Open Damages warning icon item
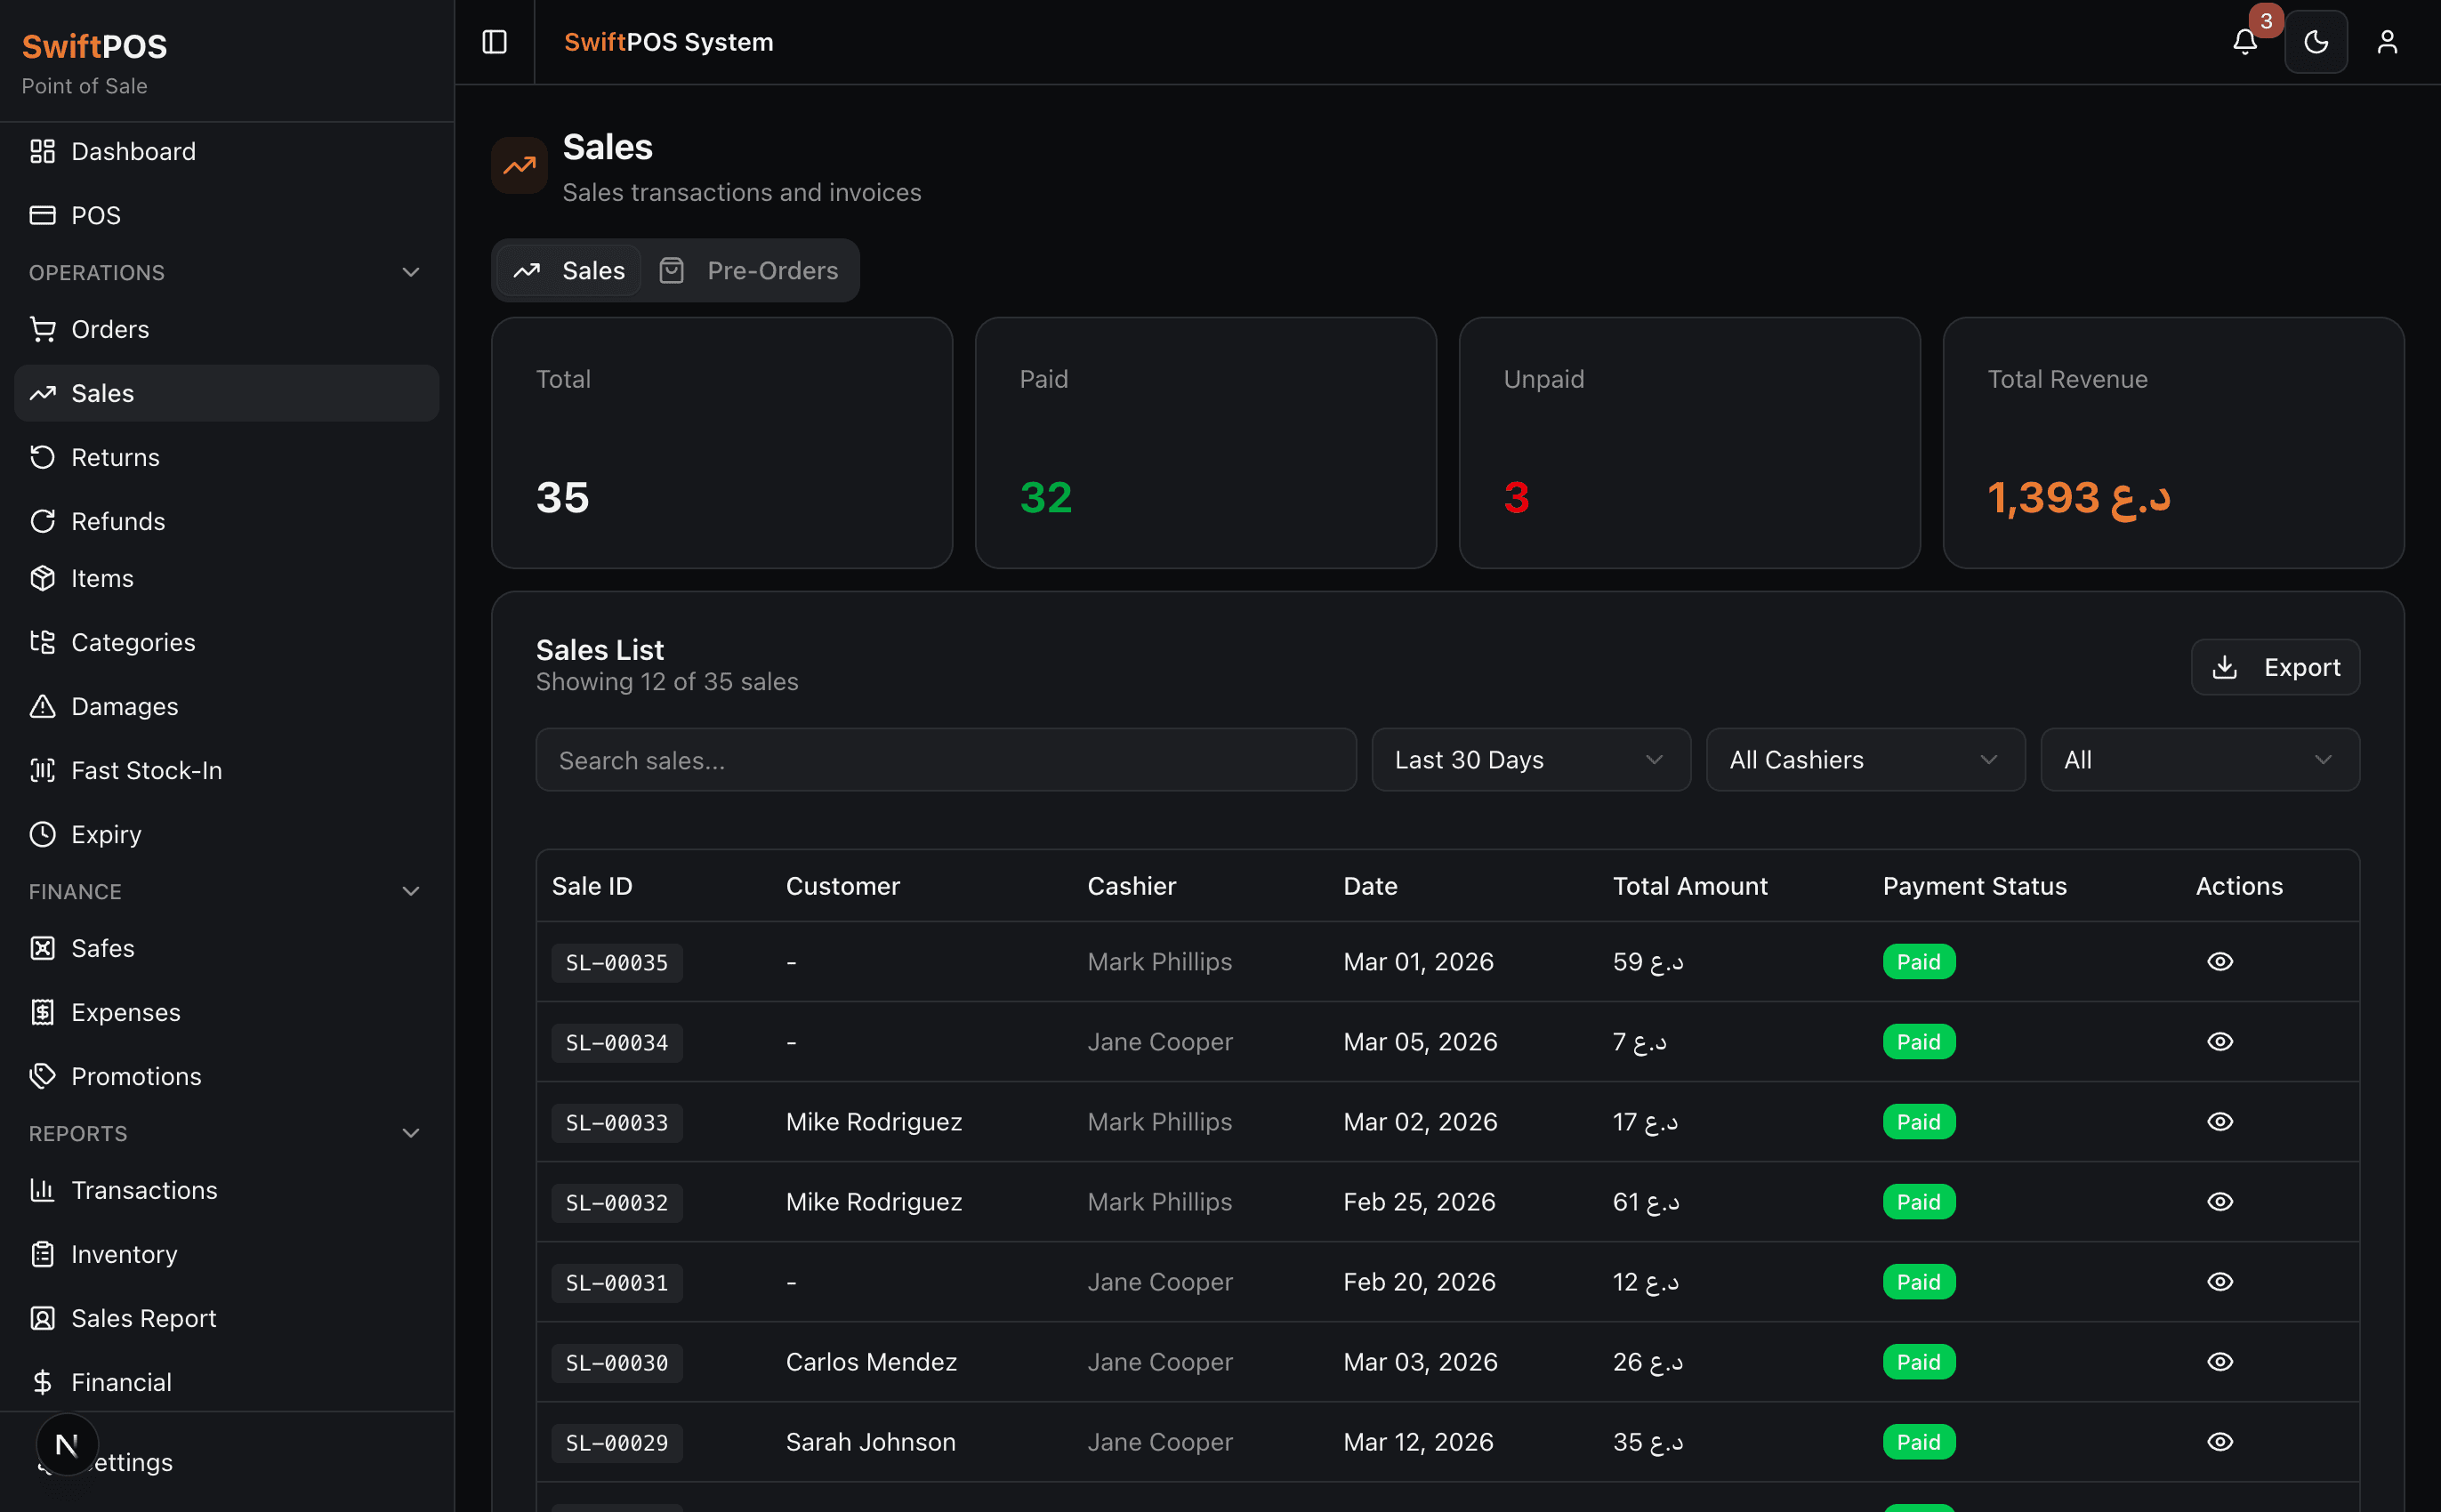Screen dimensions: 2441x1512 pos(42,706)
